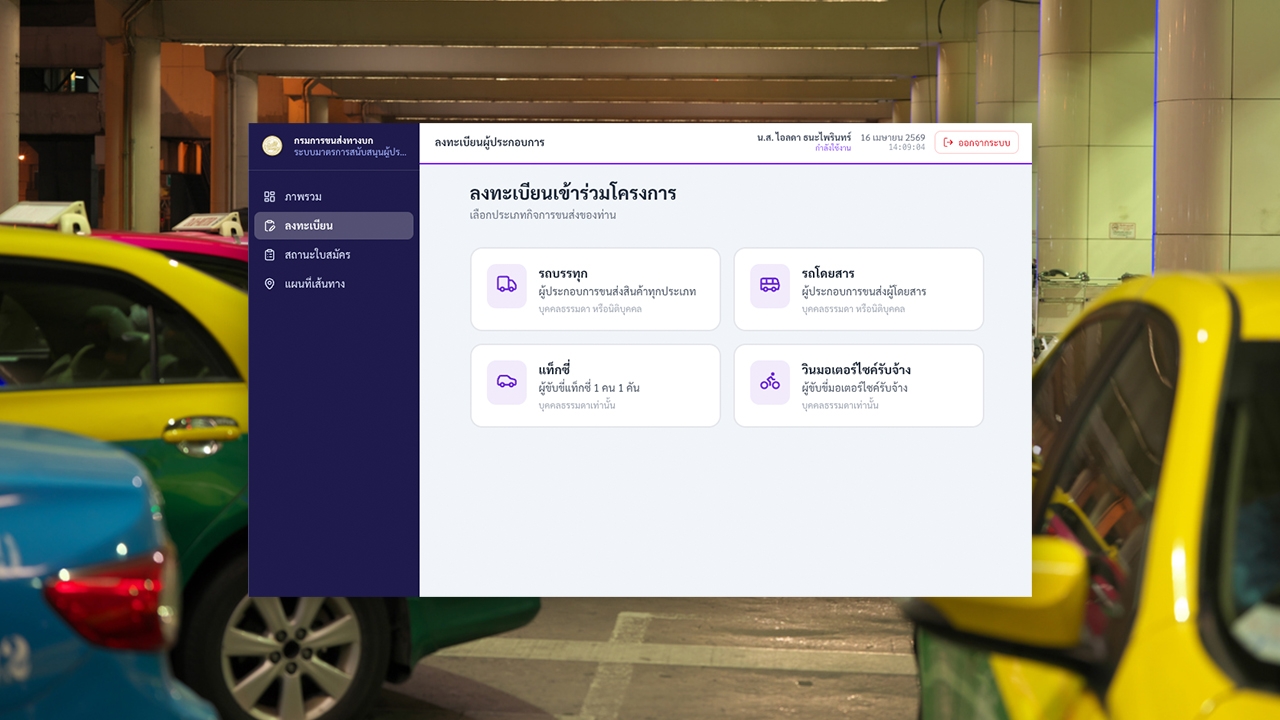Click the department logo emblem
Screen dimensions: 1280x720
click(272, 146)
